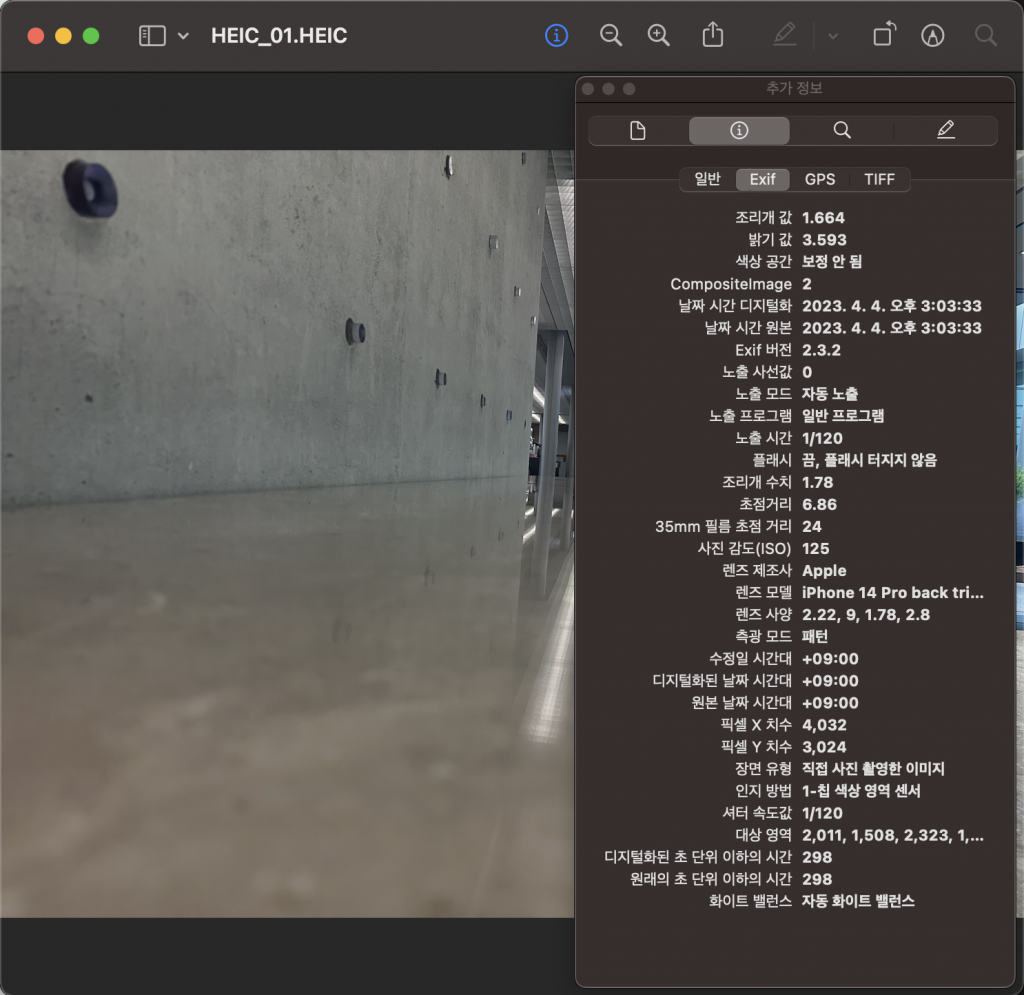
Task: Close the 추가 정보 inspector window
Action: pyautogui.click(x=588, y=89)
